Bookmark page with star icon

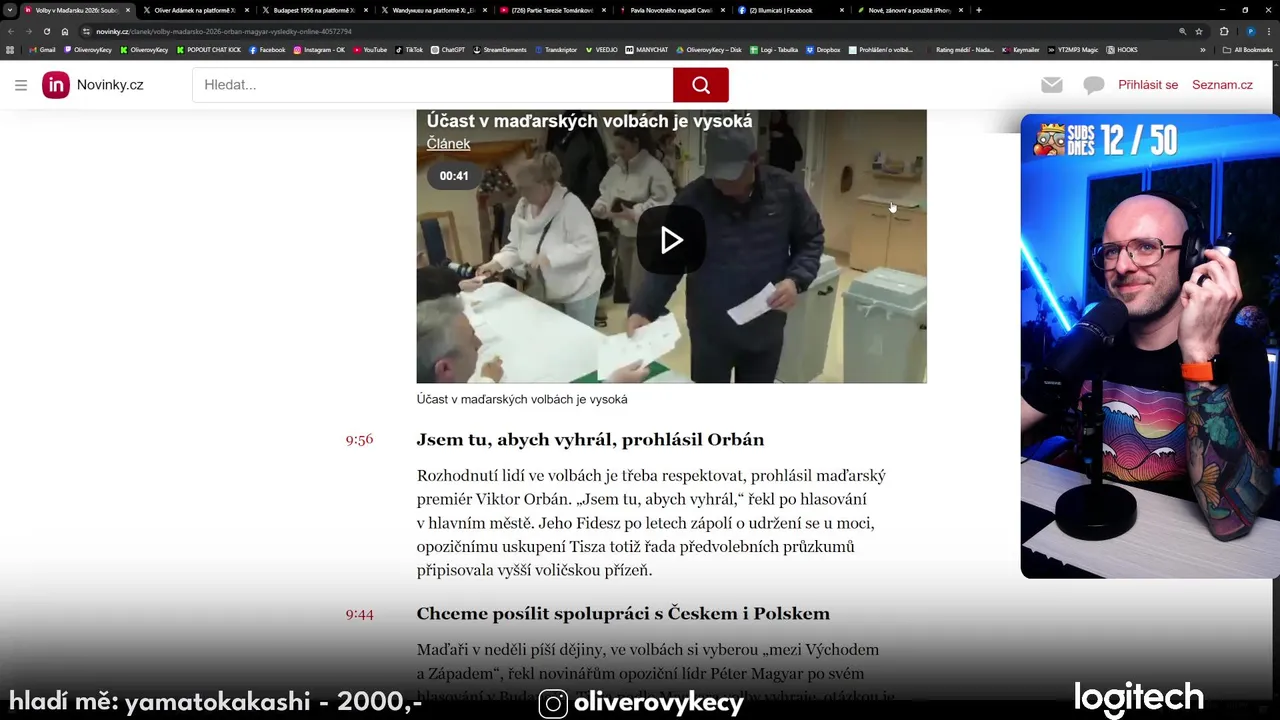click(1199, 31)
